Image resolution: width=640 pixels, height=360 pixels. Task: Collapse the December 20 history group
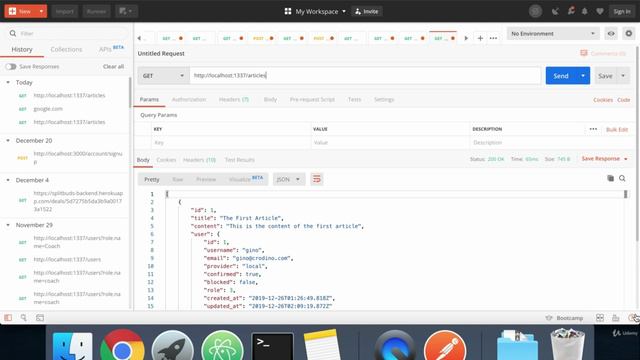8,140
